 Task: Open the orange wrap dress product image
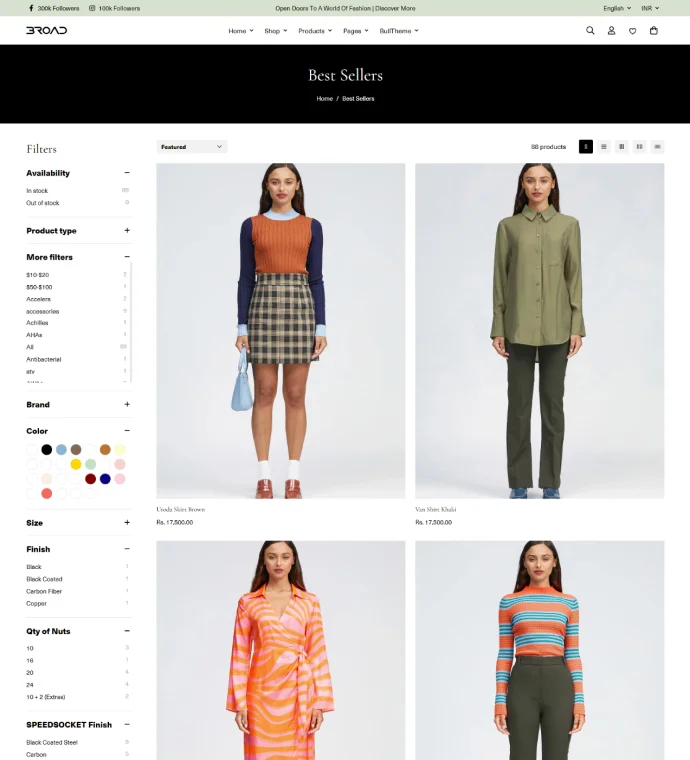[281, 650]
